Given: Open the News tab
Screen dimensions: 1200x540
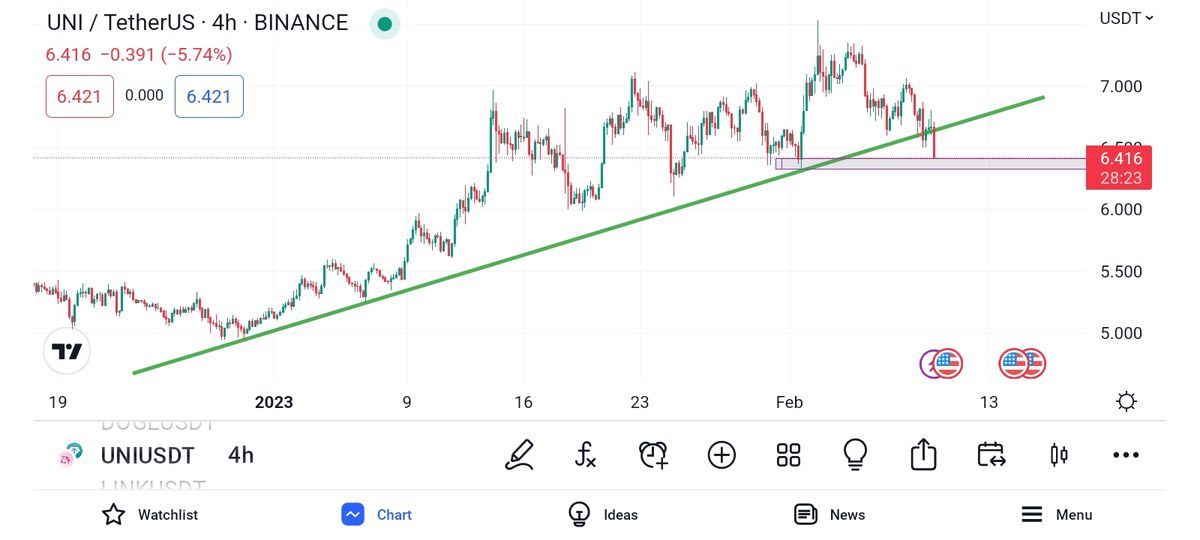Looking at the screenshot, I should coord(829,515).
